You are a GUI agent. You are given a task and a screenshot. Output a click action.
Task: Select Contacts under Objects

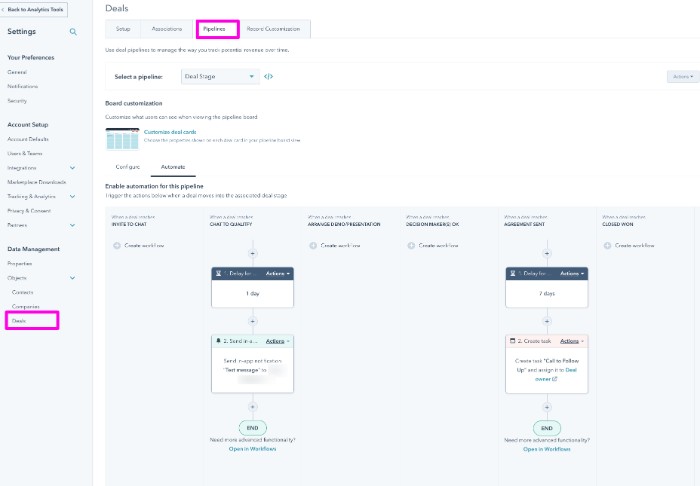click(23, 292)
